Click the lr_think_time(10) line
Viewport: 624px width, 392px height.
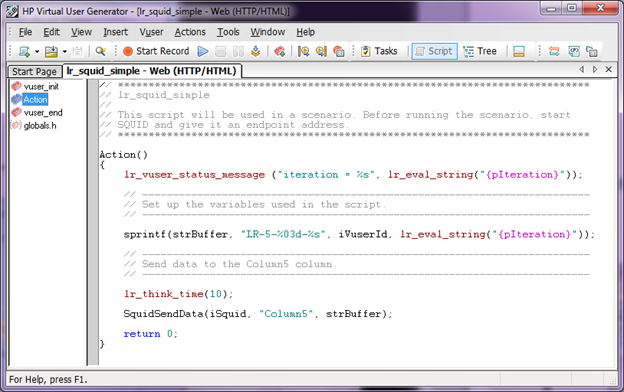click(178, 294)
